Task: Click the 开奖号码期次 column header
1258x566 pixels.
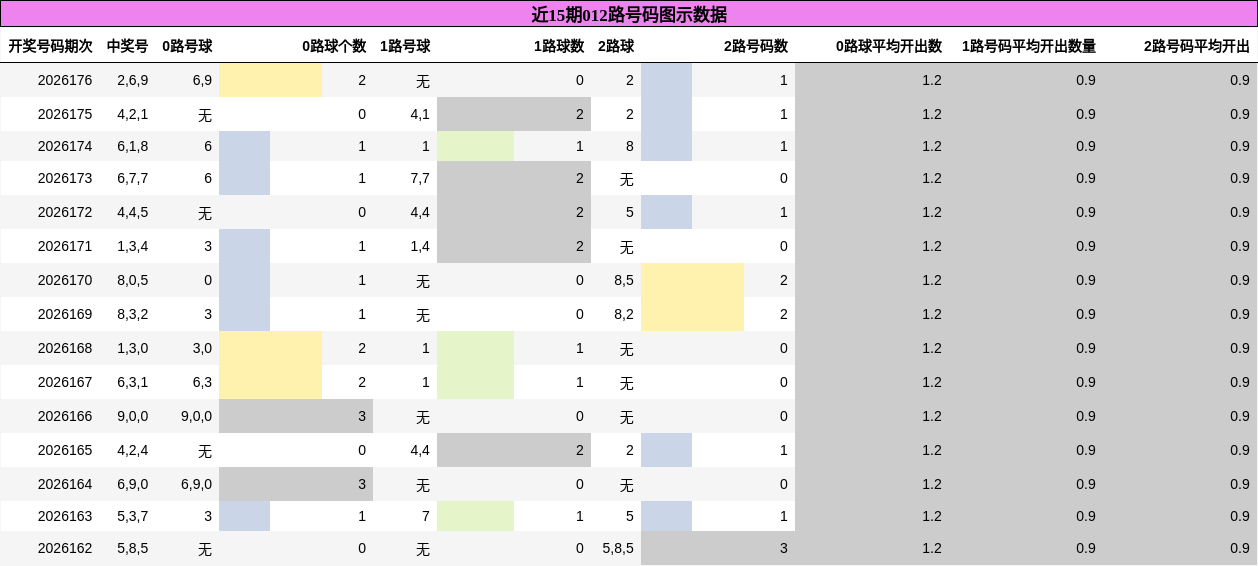Action: 50,46
